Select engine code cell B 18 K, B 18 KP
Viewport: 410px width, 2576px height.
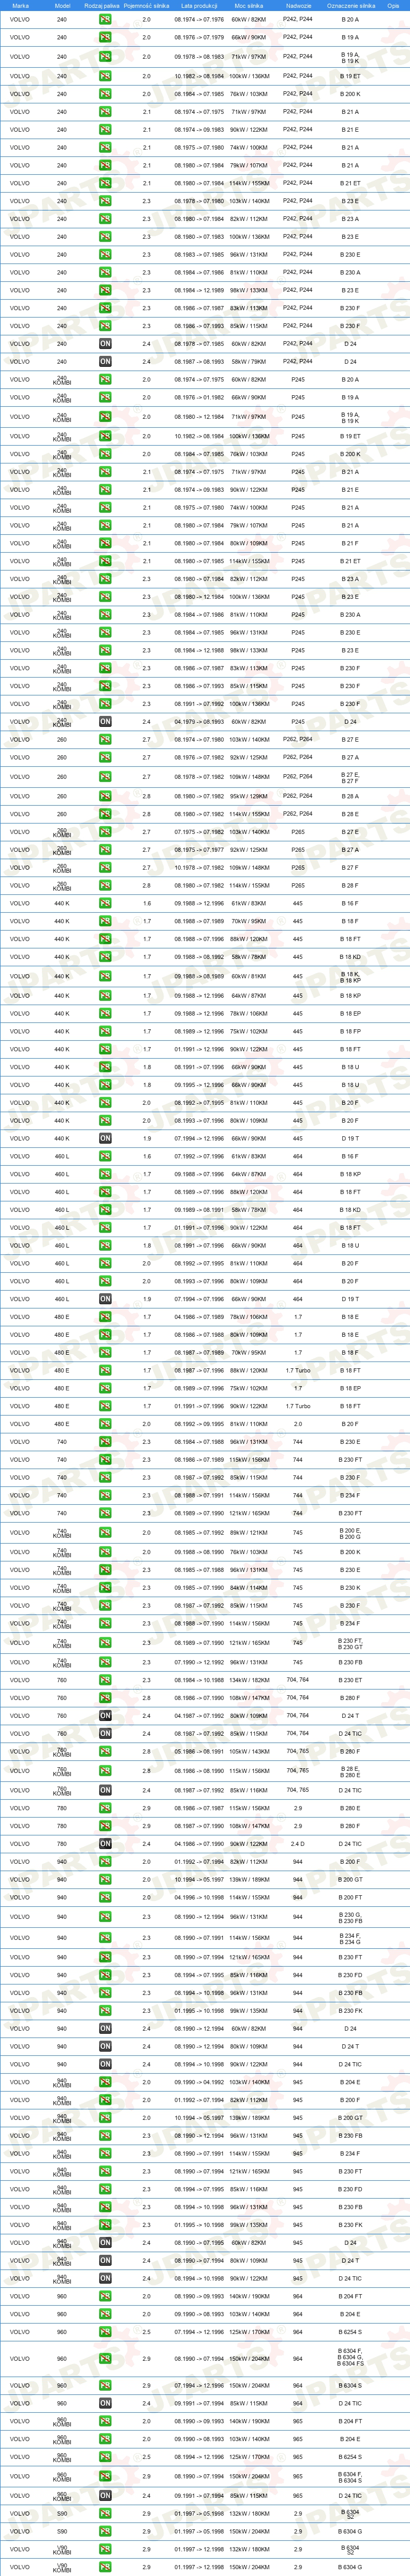pyautogui.click(x=350, y=976)
